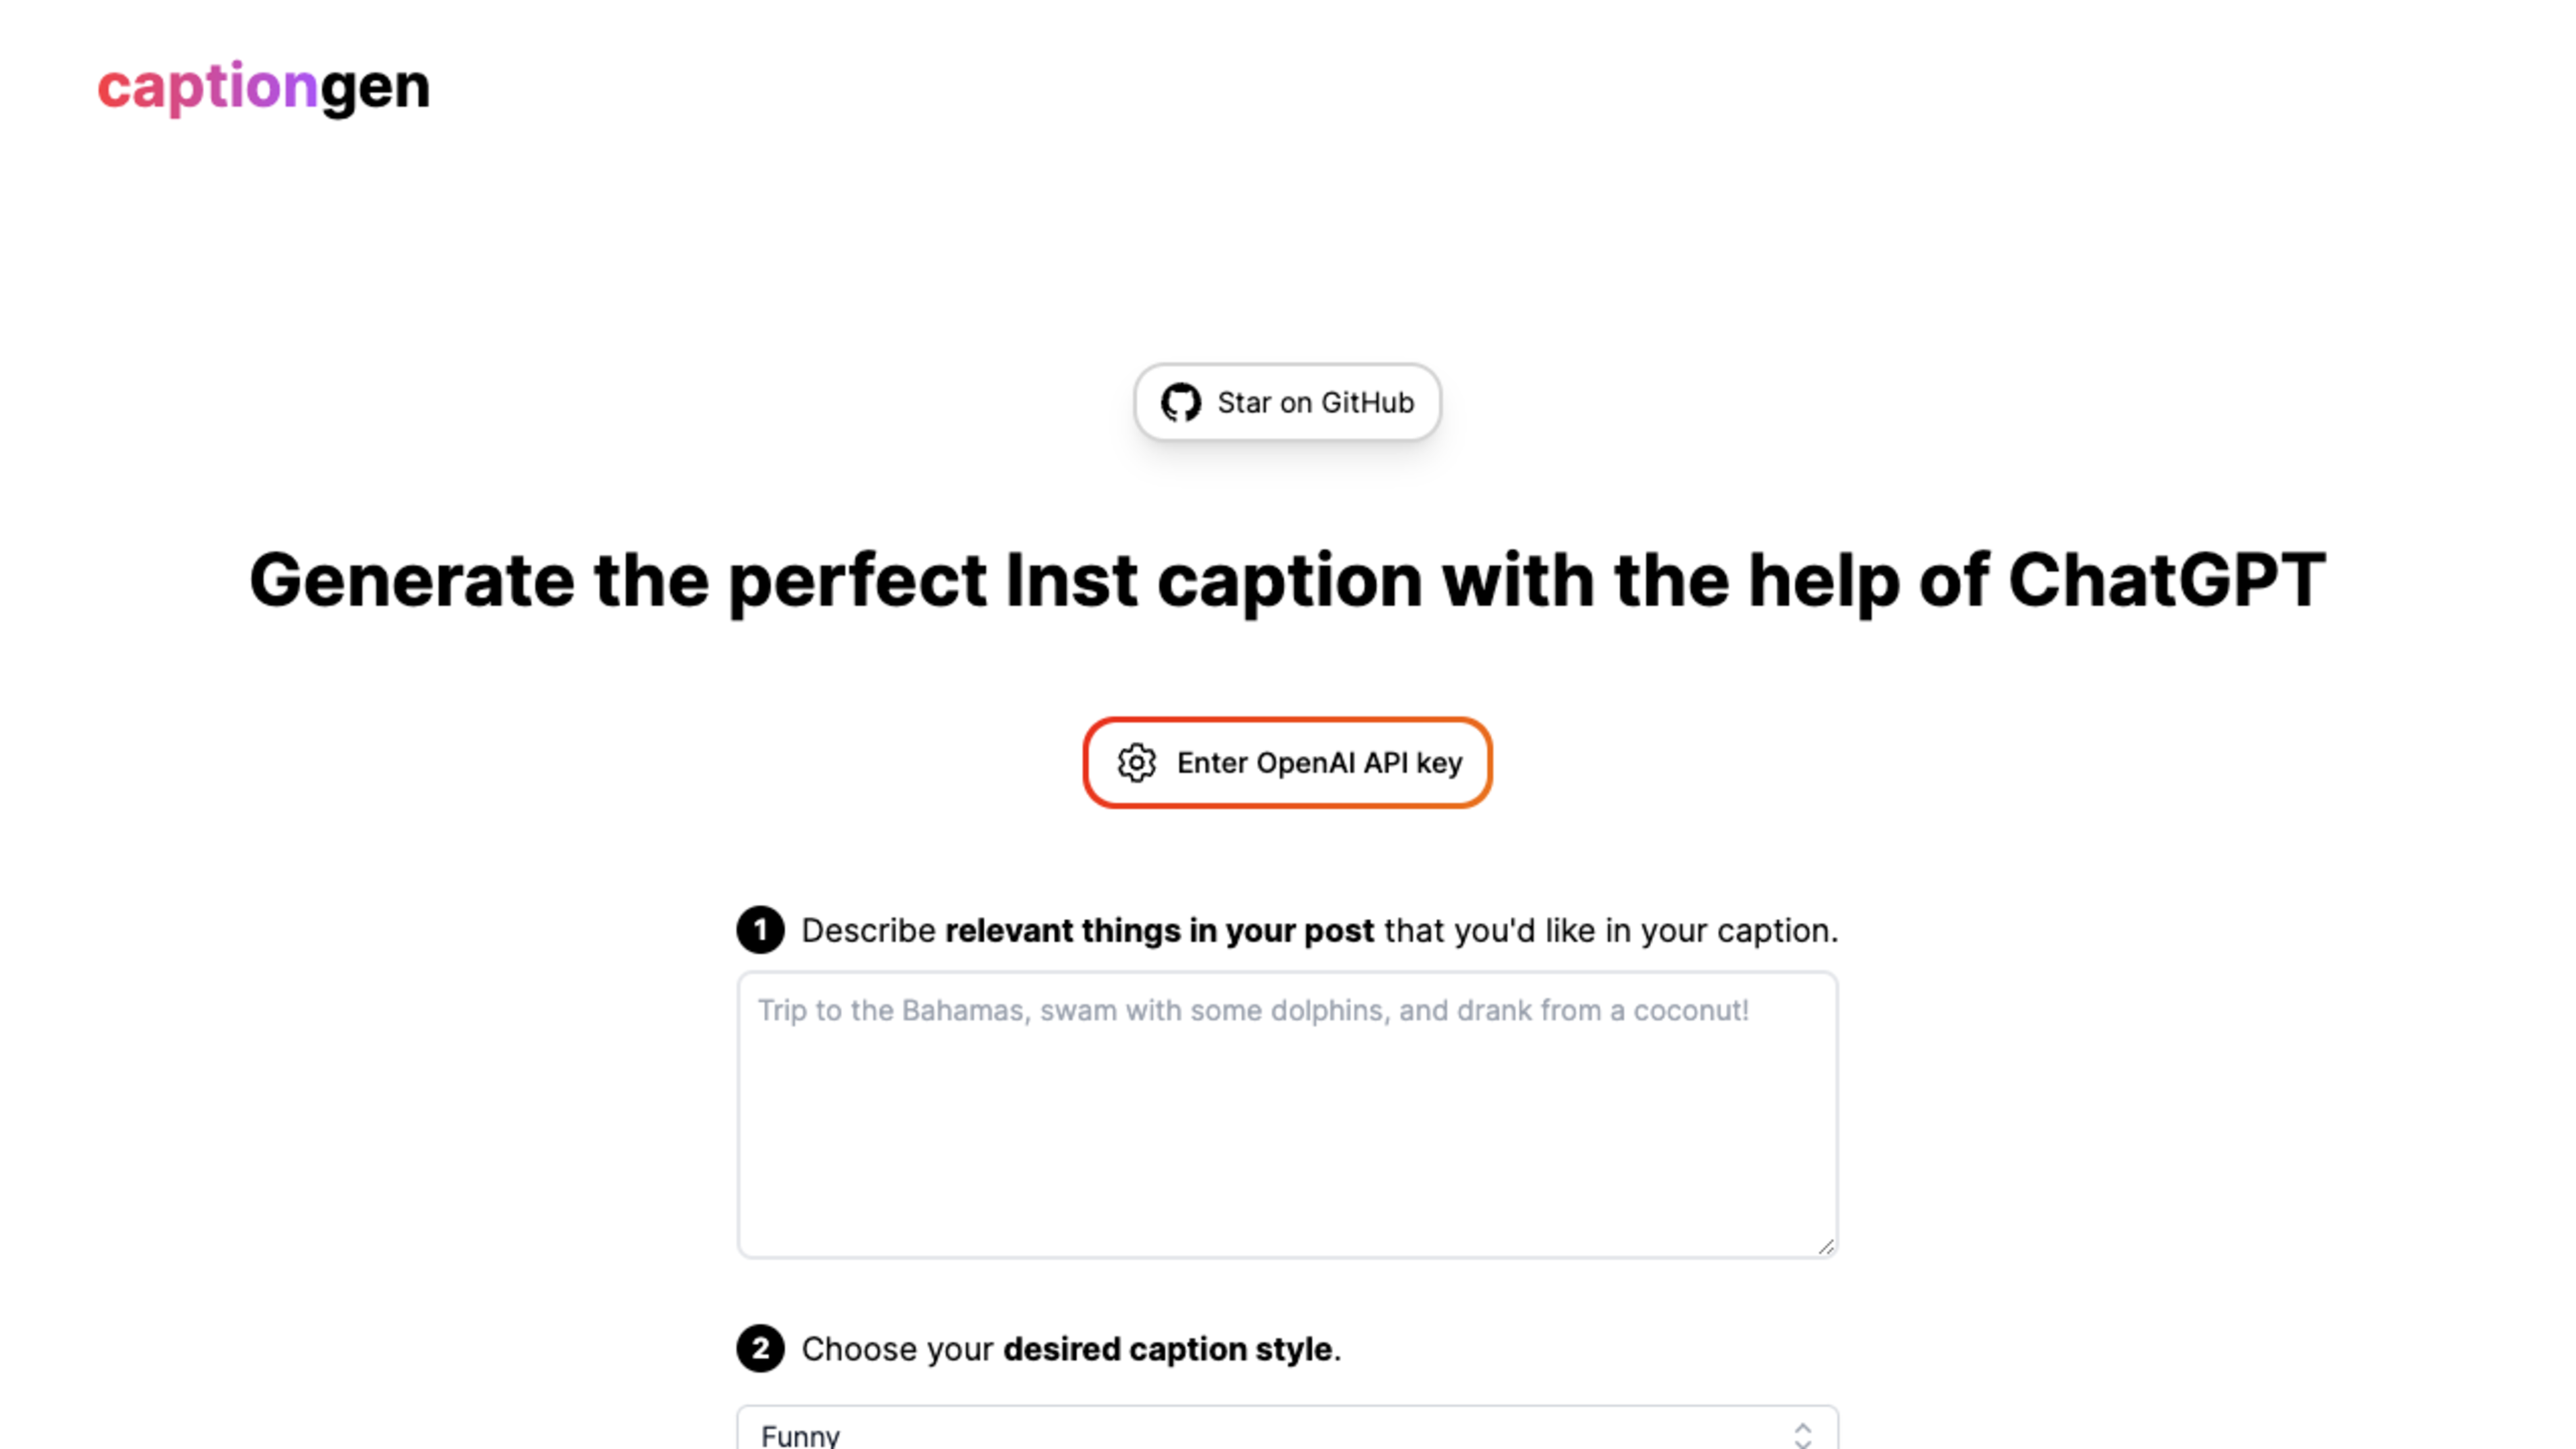Image resolution: width=2576 pixels, height=1449 pixels.
Task: Click the word 'Choose' in step two
Action: (x=859, y=1349)
